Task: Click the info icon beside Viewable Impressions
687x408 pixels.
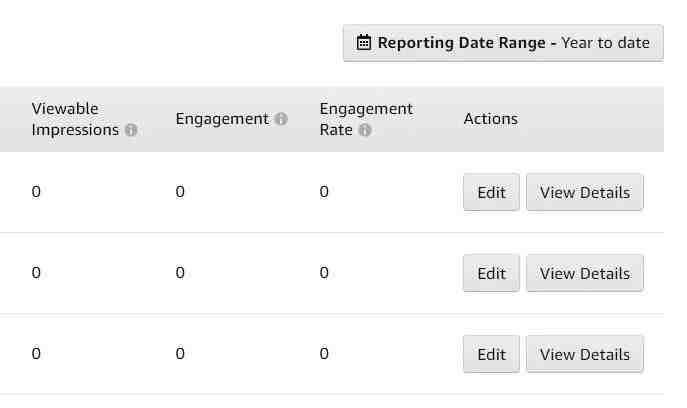Action: pos(131,130)
